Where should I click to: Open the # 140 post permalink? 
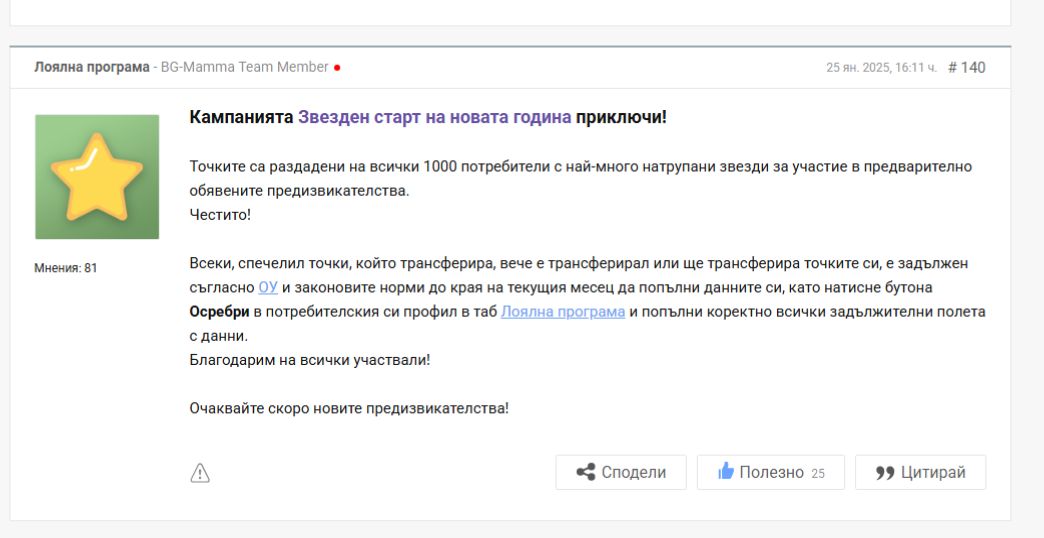(966, 67)
